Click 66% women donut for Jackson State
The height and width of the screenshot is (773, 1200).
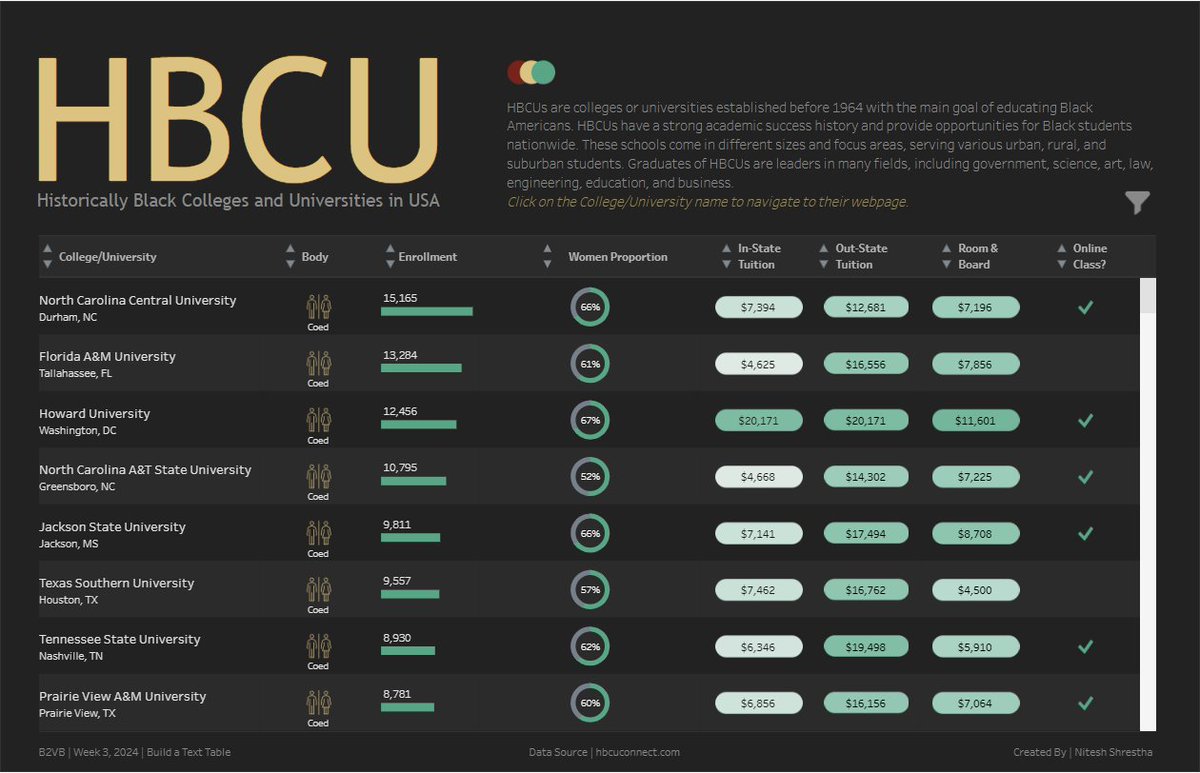(x=590, y=533)
